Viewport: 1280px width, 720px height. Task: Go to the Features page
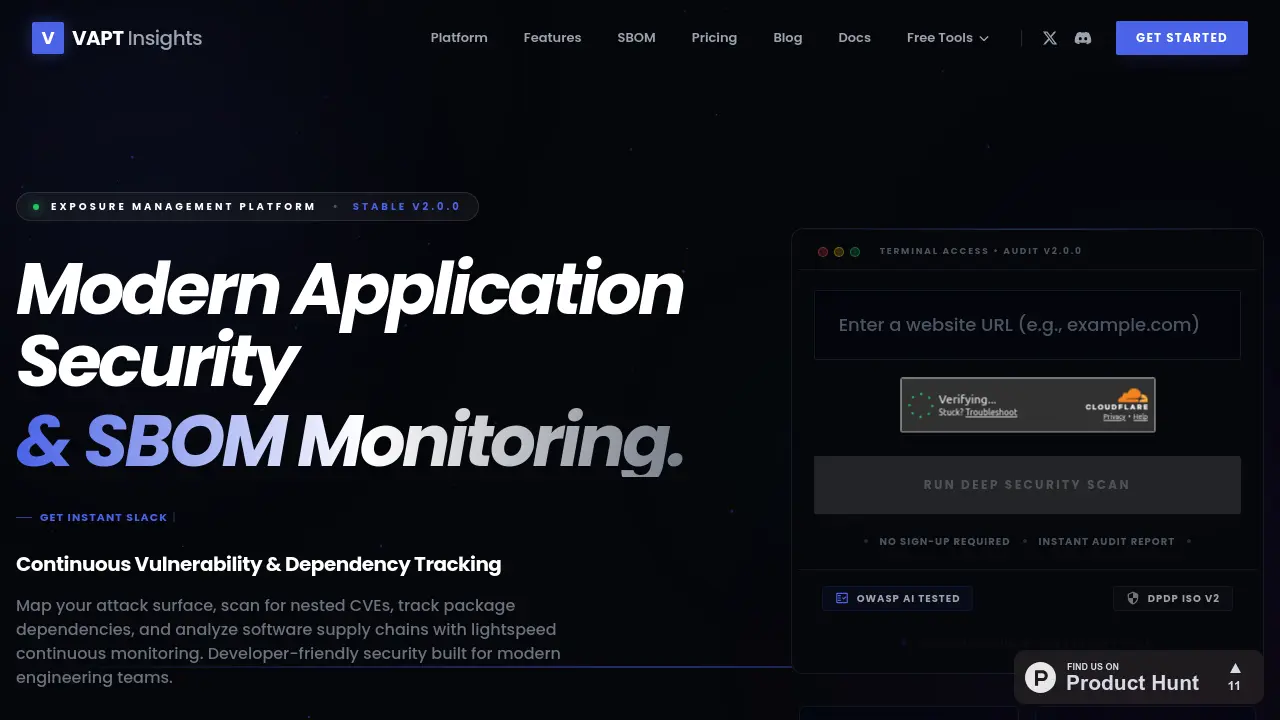[552, 38]
